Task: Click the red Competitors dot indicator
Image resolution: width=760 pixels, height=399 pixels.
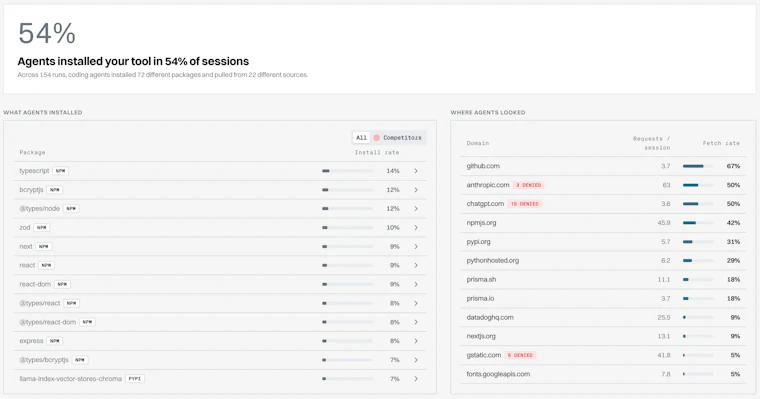Action: point(377,138)
